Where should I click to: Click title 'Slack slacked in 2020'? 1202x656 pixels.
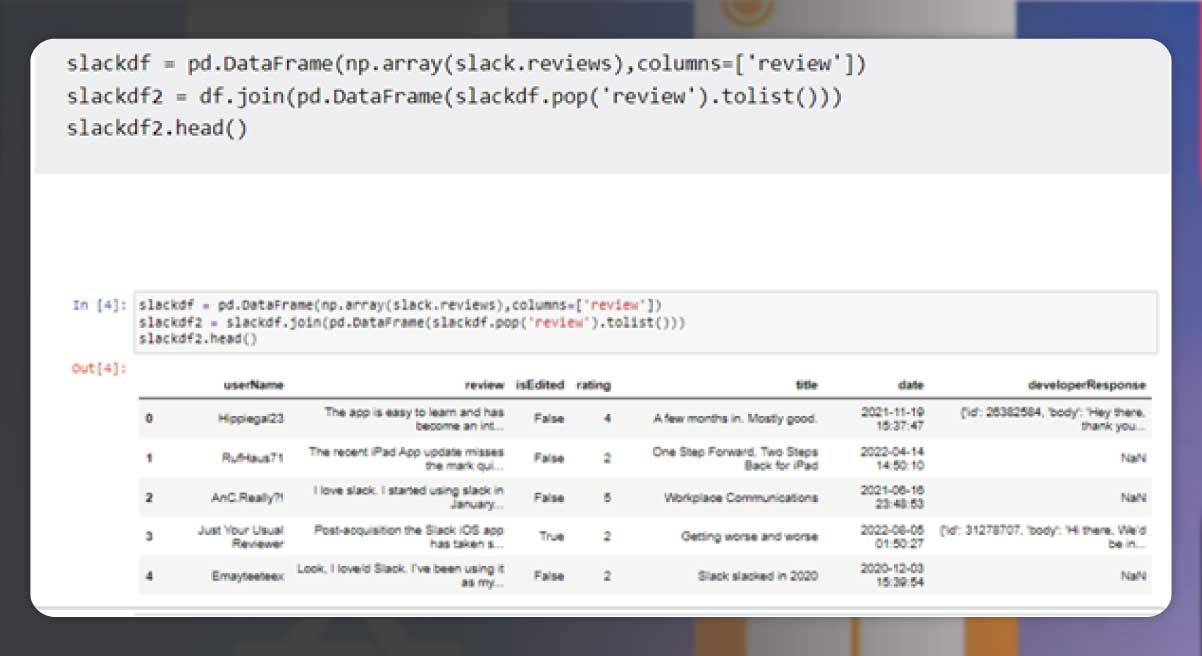point(758,576)
